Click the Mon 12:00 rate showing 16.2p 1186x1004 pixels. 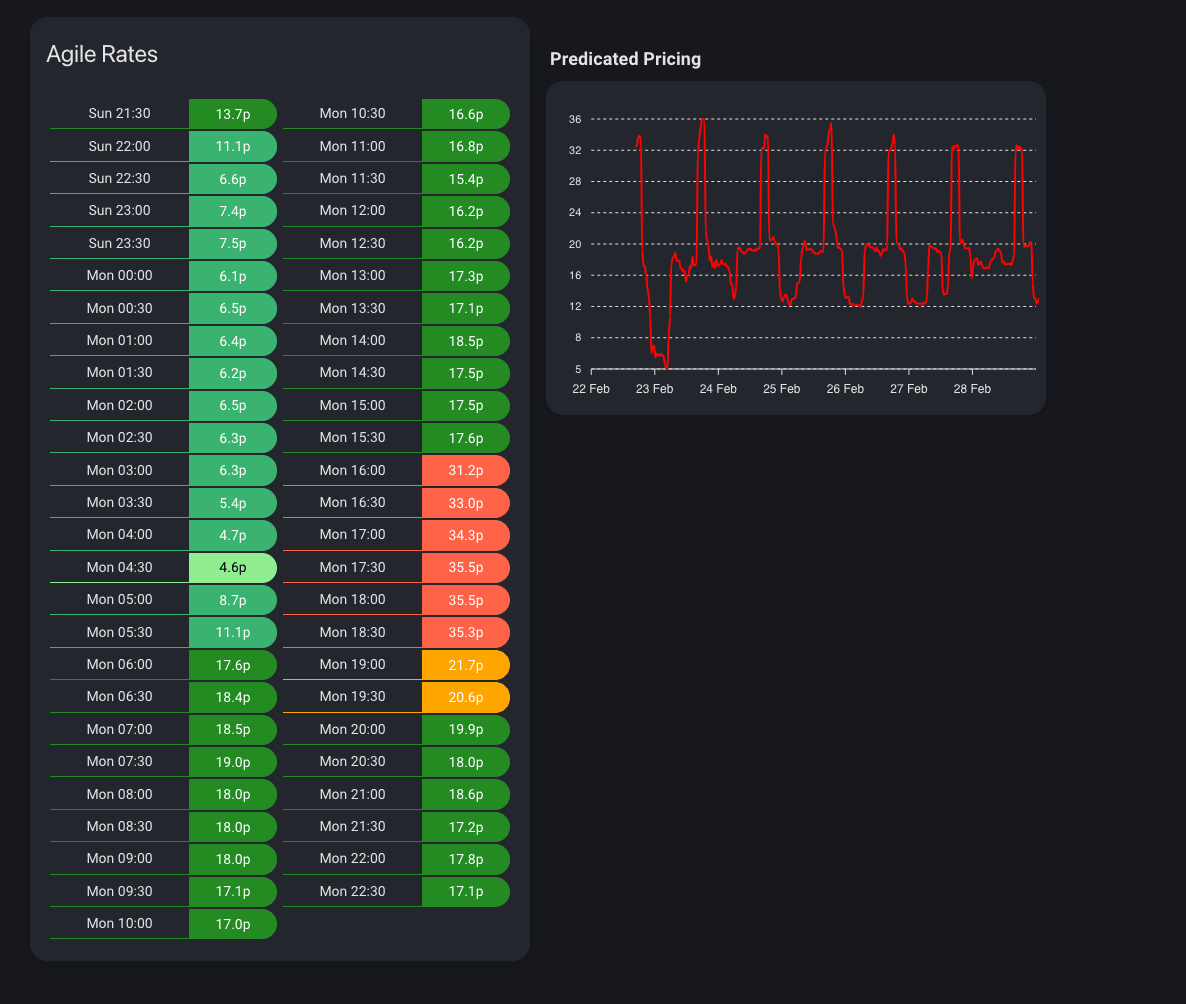(x=465, y=210)
